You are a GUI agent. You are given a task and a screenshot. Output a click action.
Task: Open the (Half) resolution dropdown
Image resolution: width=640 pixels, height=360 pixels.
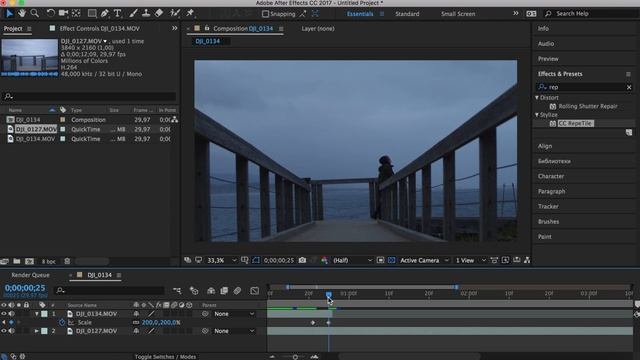352,260
